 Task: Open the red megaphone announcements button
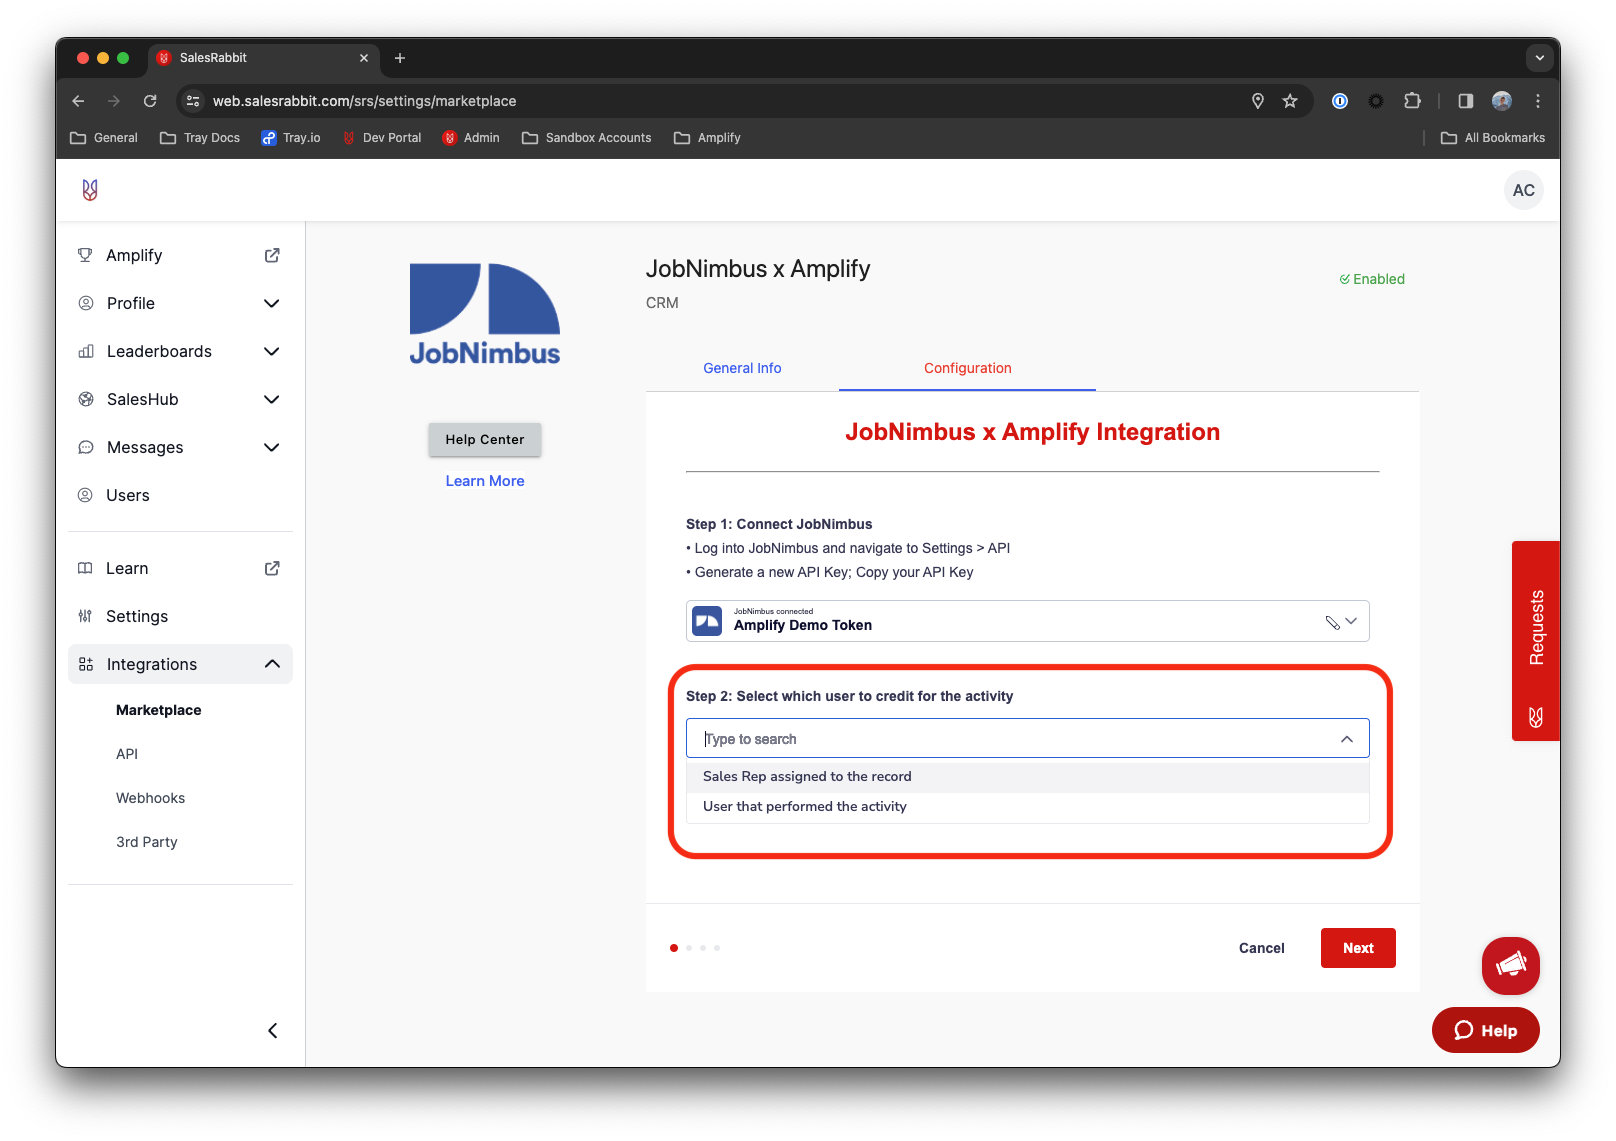pos(1510,965)
